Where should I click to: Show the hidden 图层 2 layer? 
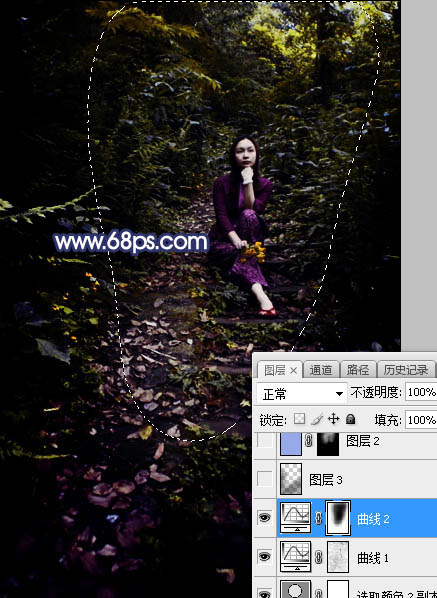click(265, 441)
